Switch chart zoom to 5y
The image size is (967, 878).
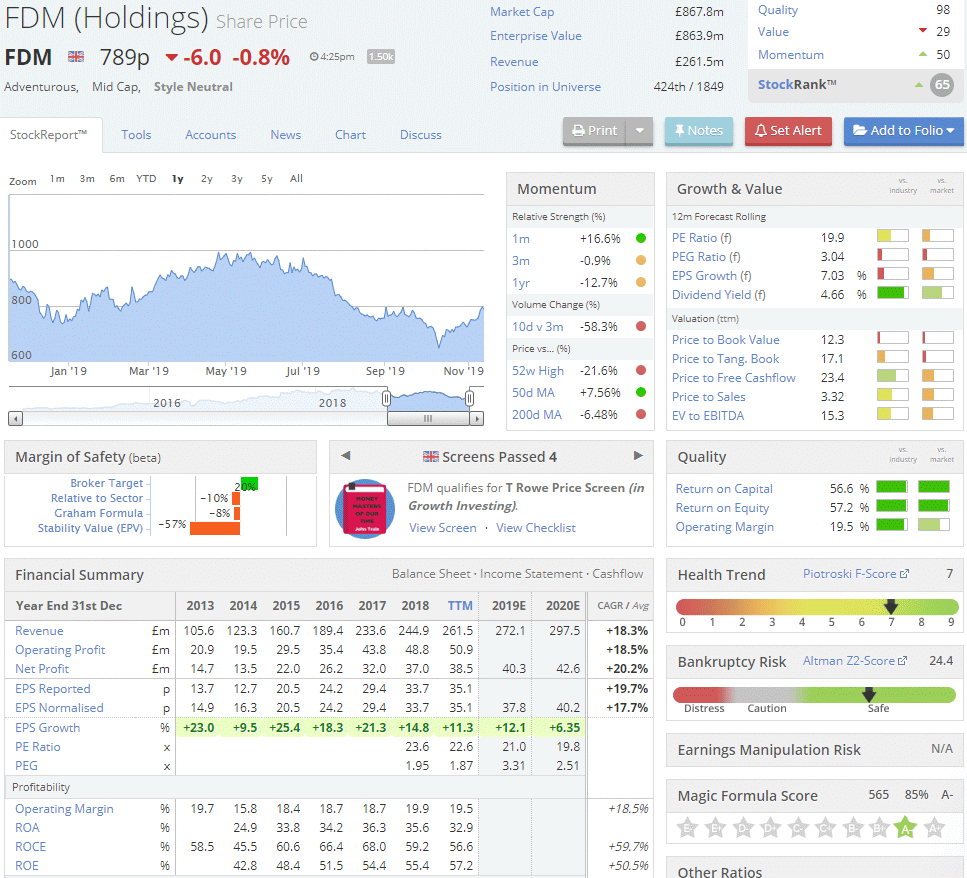pos(266,179)
